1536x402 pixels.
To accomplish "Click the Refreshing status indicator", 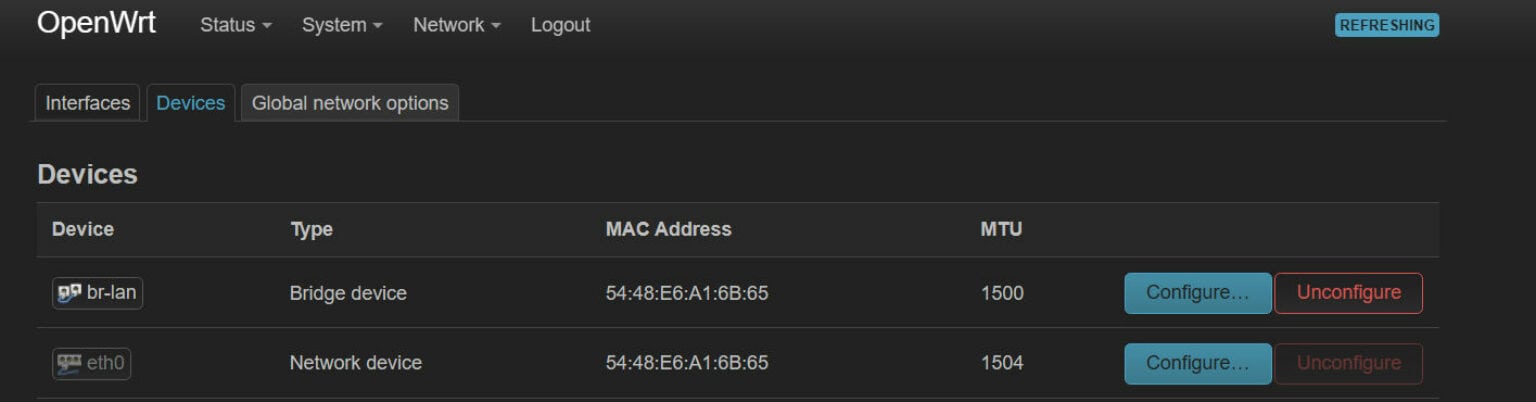I will pyautogui.click(x=1386, y=26).
